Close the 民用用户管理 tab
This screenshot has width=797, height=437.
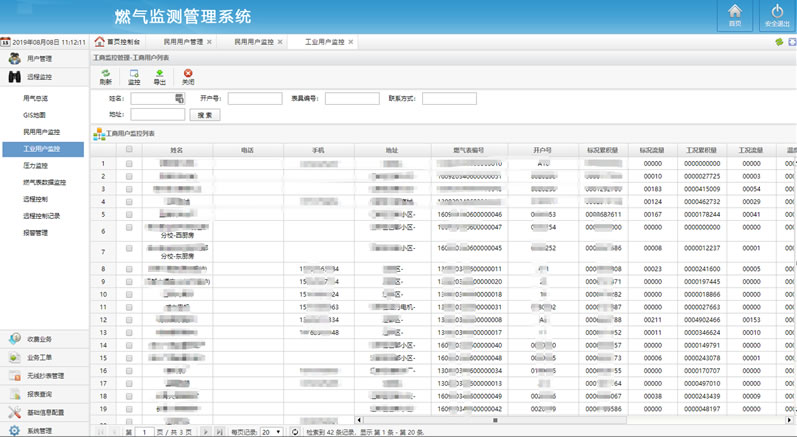click(x=209, y=42)
